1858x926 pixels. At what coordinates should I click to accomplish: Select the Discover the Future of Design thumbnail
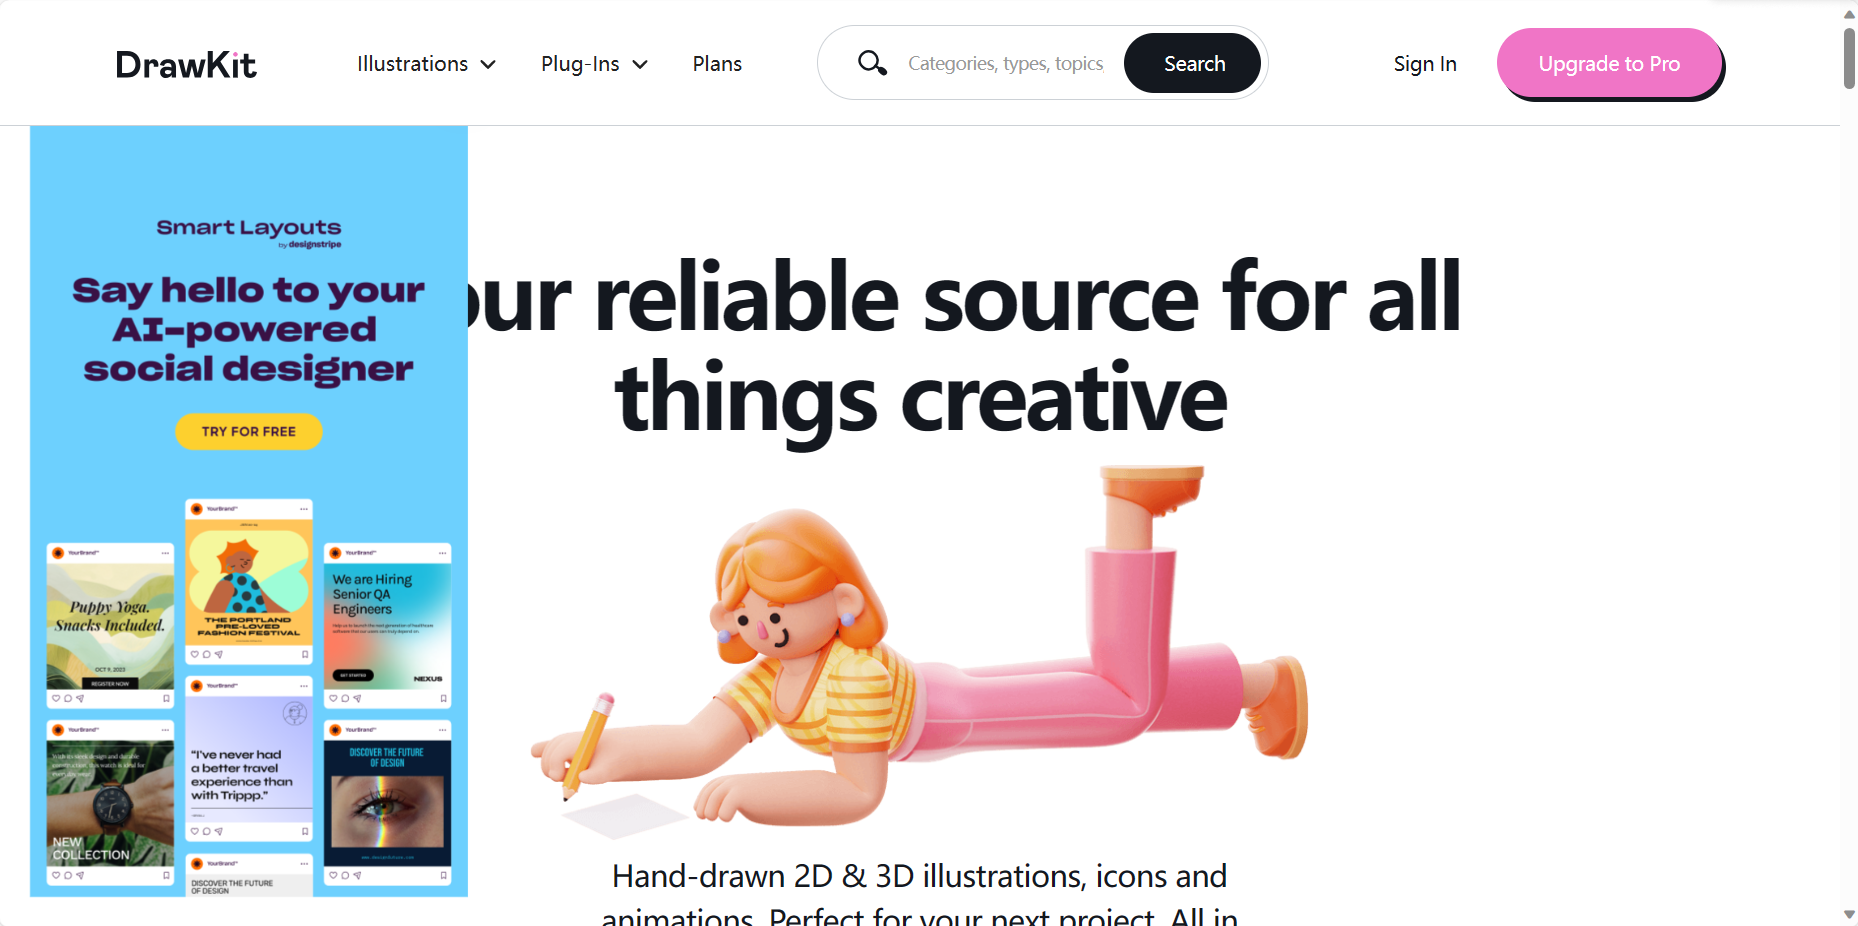387,802
